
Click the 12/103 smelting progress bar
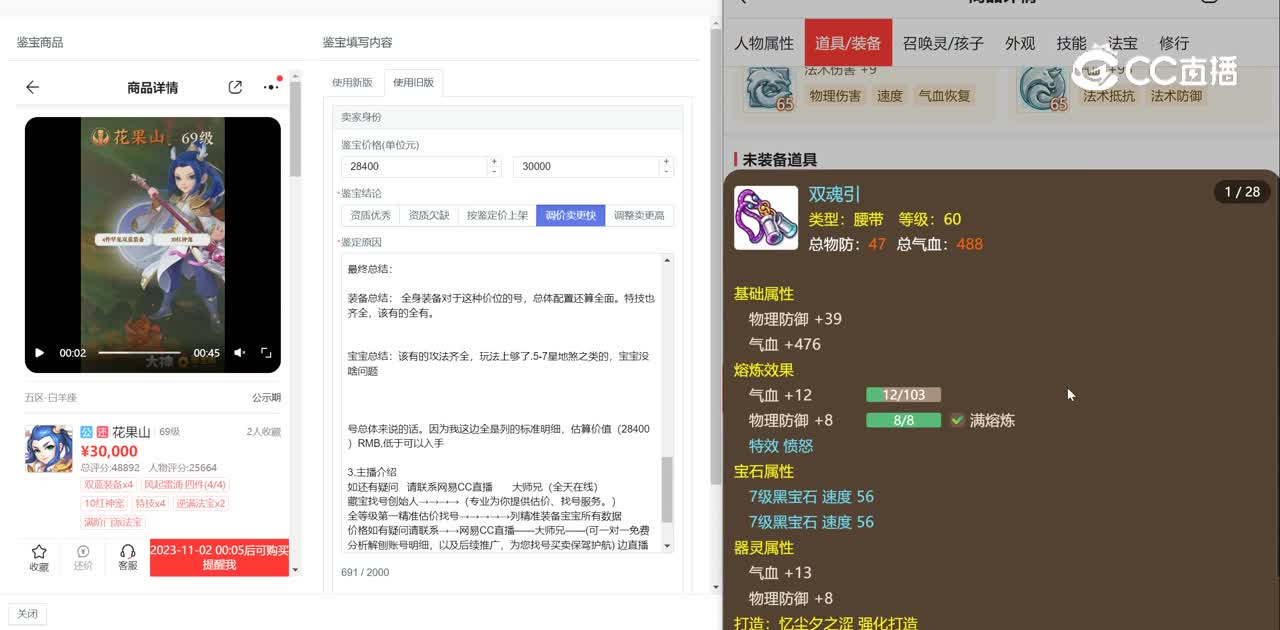tap(903, 395)
